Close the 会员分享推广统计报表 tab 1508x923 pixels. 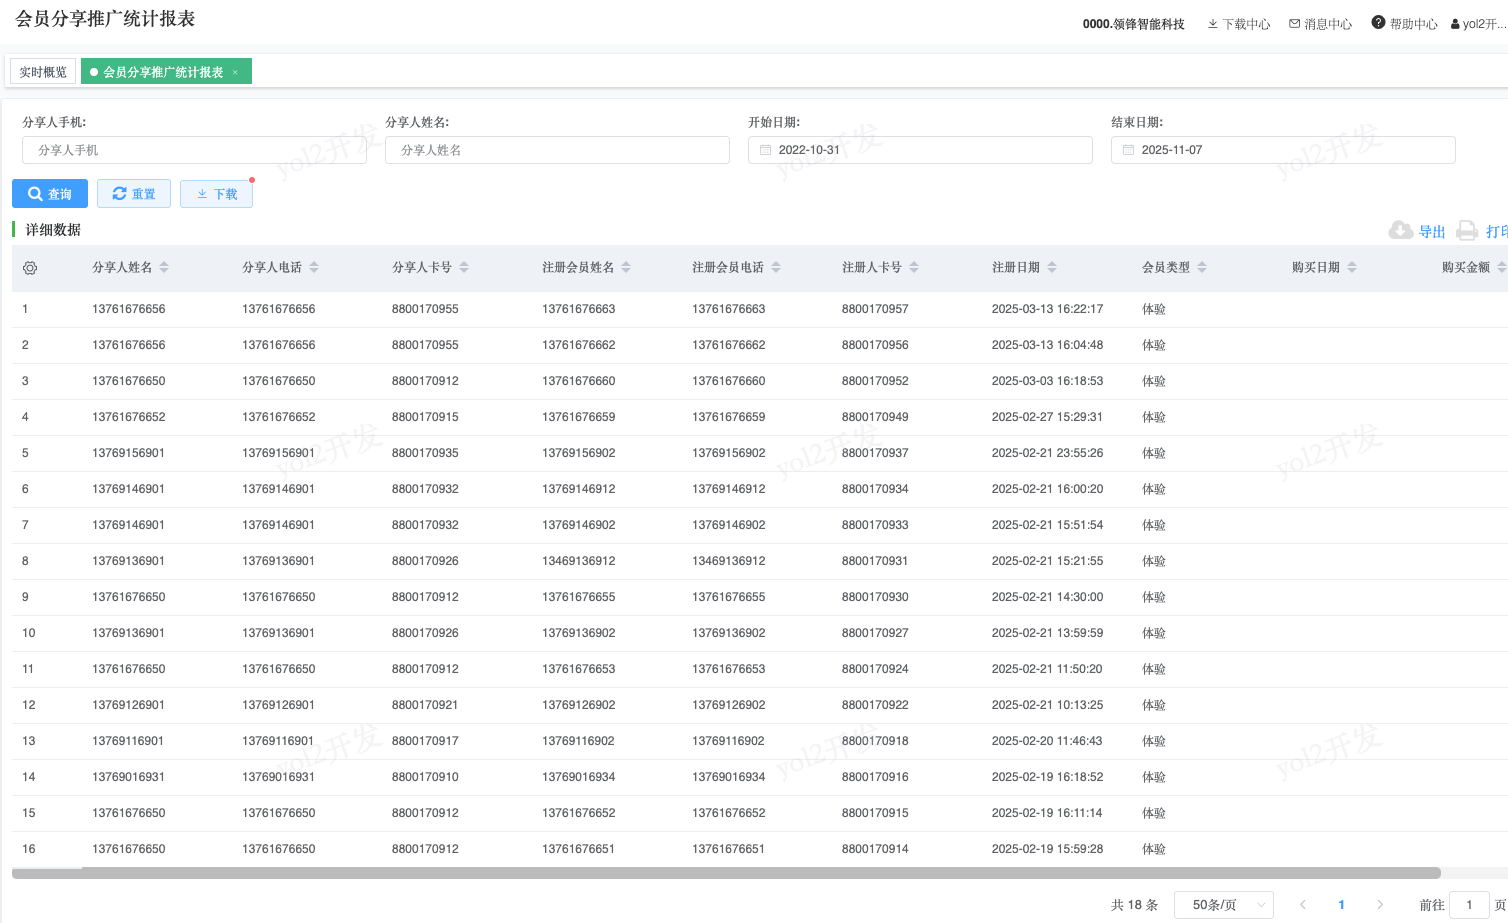tap(235, 72)
